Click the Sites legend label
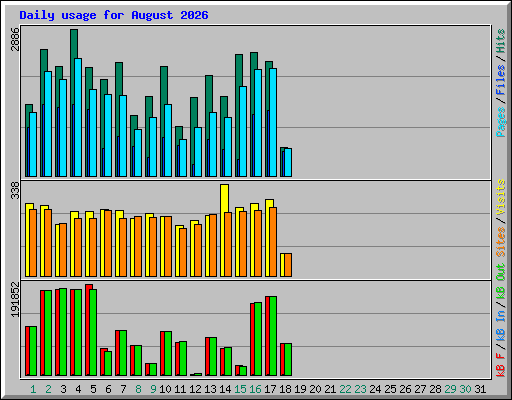 [501, 242]
